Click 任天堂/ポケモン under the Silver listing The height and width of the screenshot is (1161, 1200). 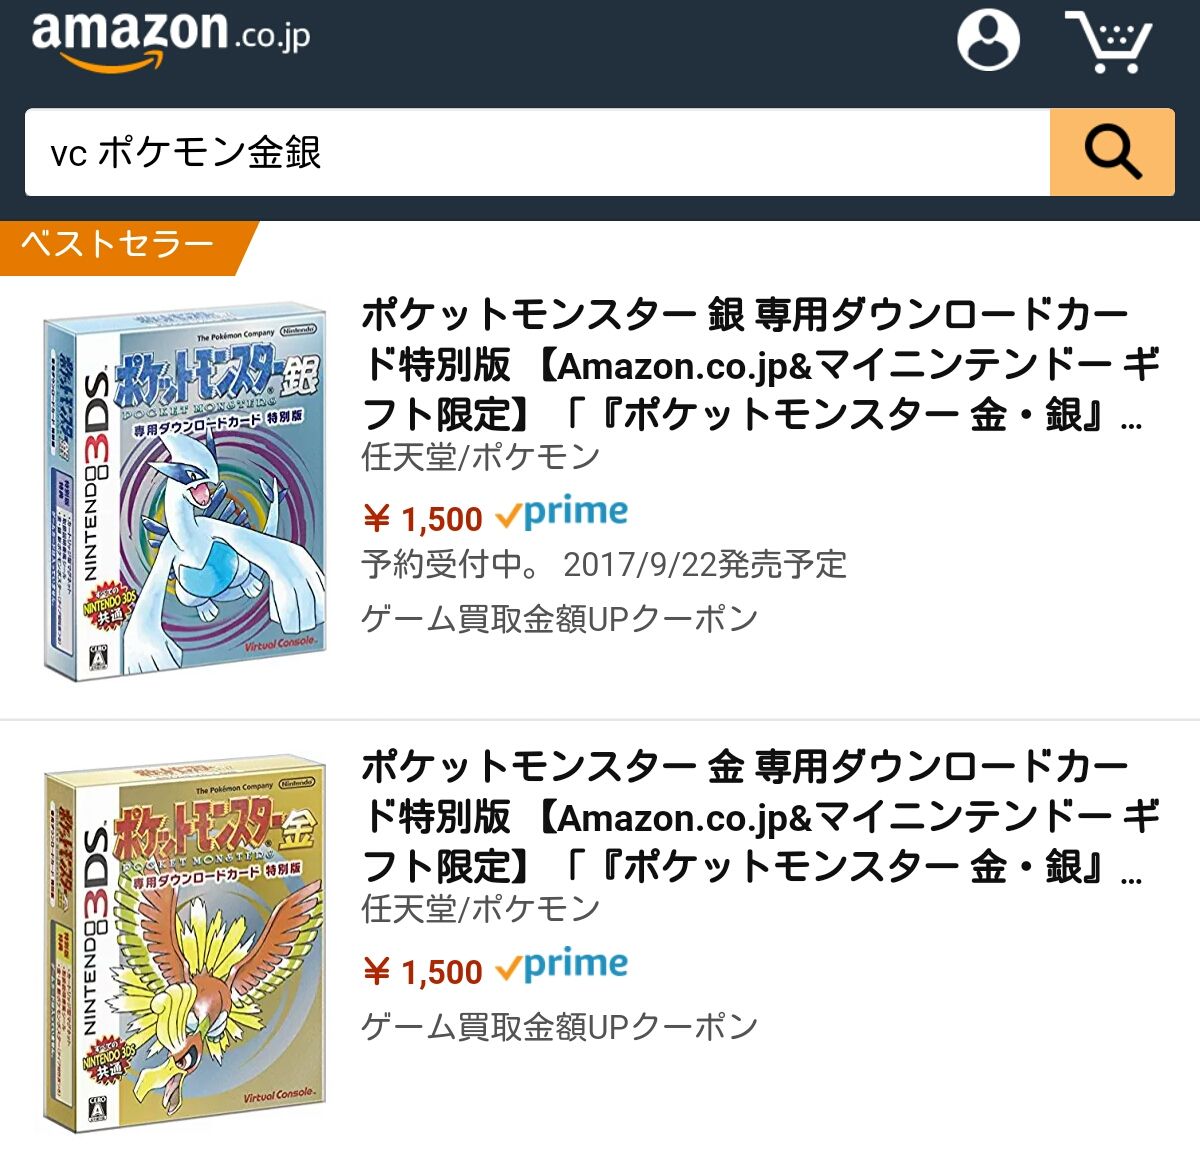tap(480, 457)
